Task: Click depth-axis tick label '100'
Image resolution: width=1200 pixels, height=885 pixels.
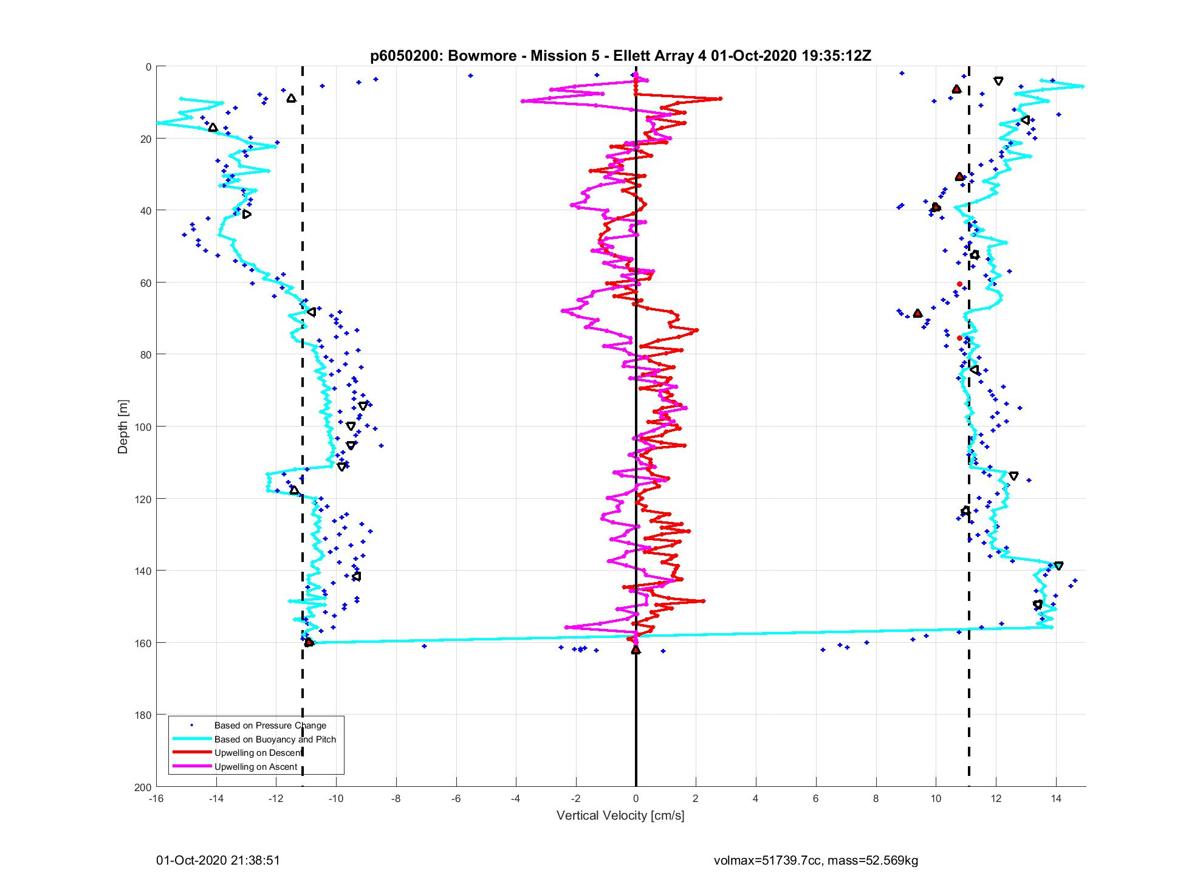Action: 142,427
